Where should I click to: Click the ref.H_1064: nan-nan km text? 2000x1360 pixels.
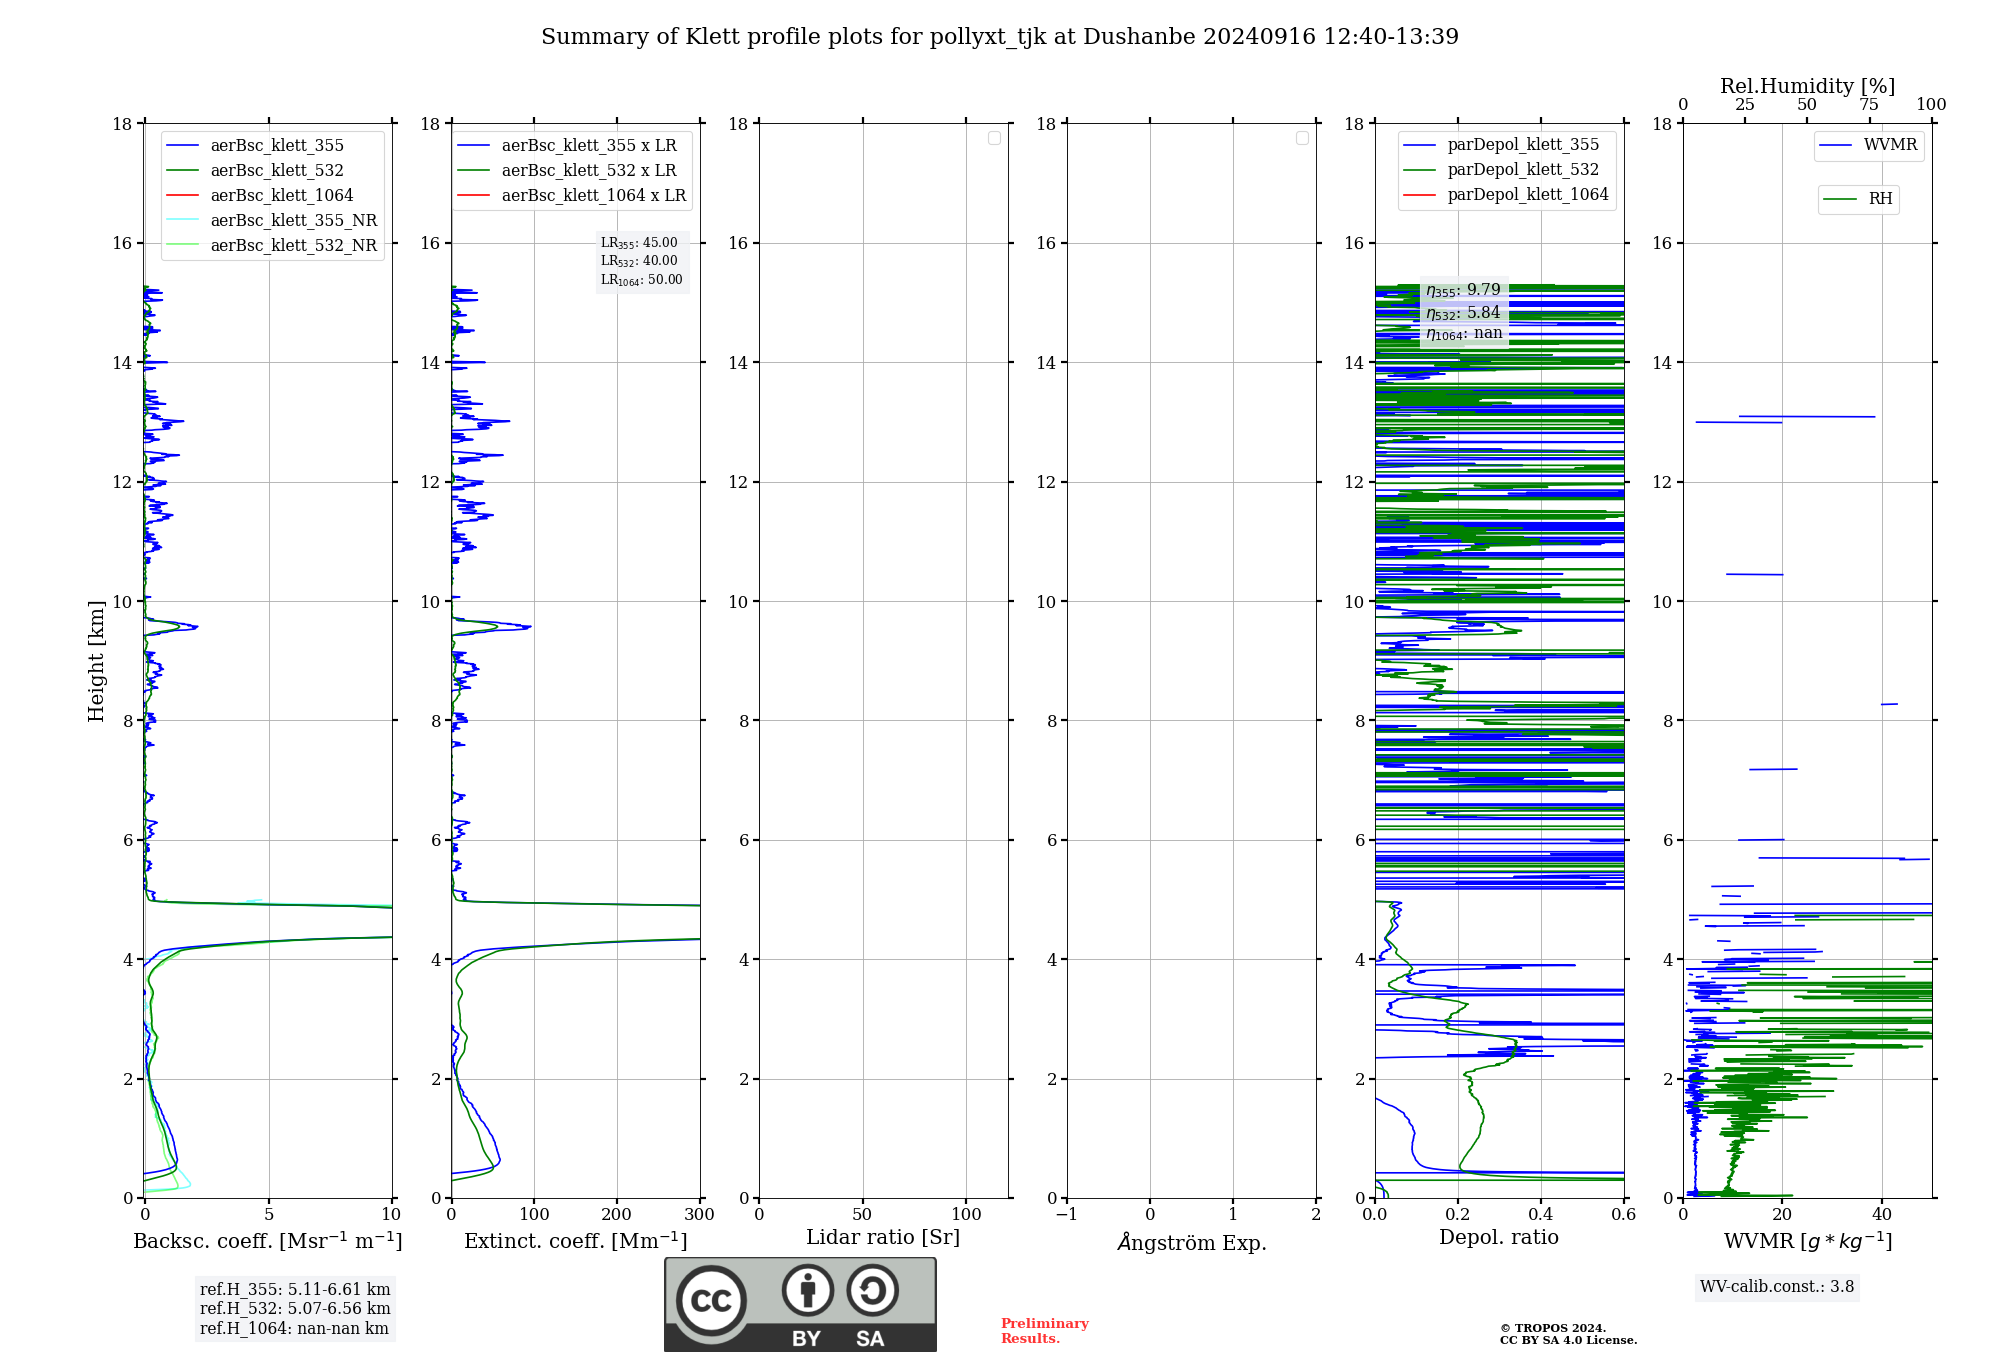(x=294, y=1329)
